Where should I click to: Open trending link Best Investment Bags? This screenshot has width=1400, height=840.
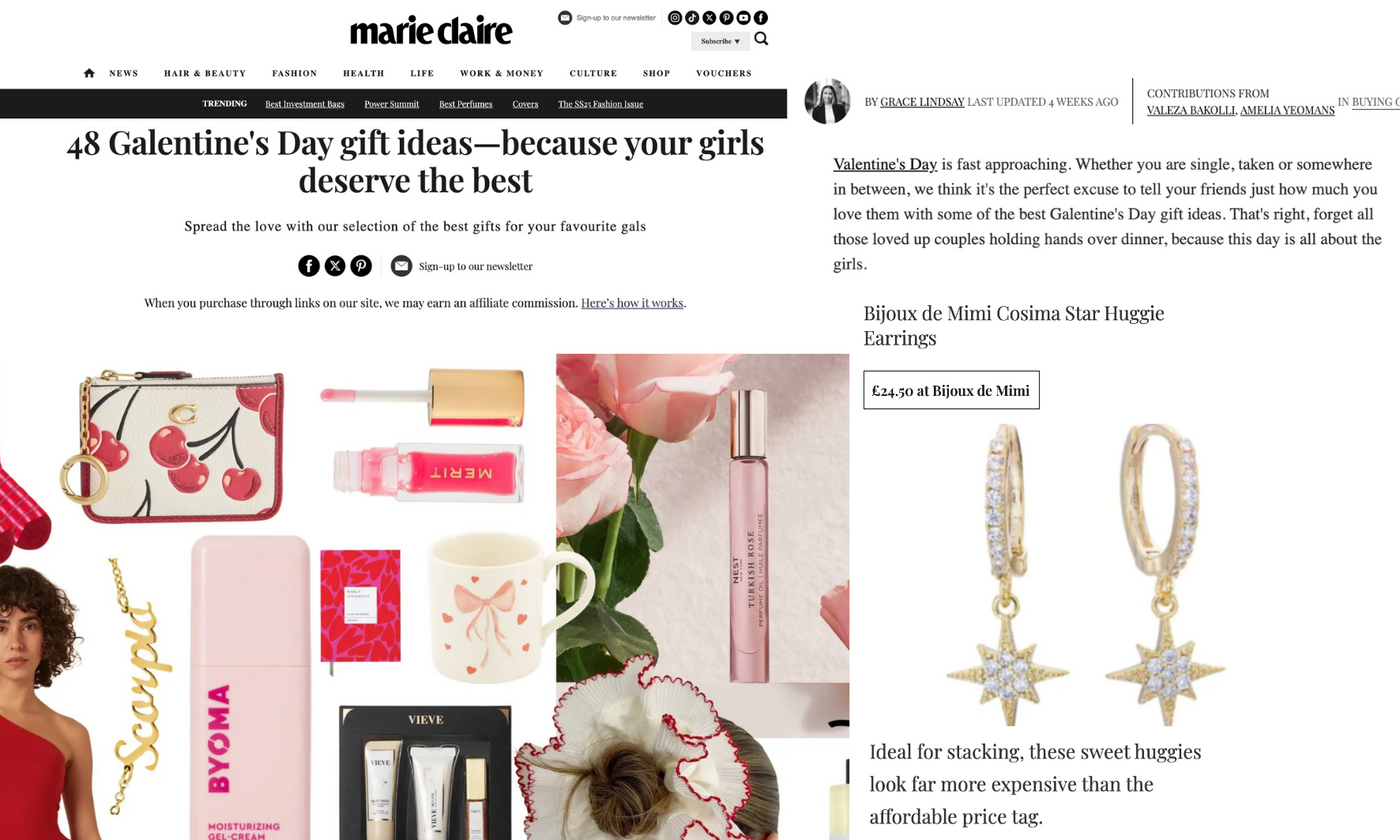tap(305, 104)
